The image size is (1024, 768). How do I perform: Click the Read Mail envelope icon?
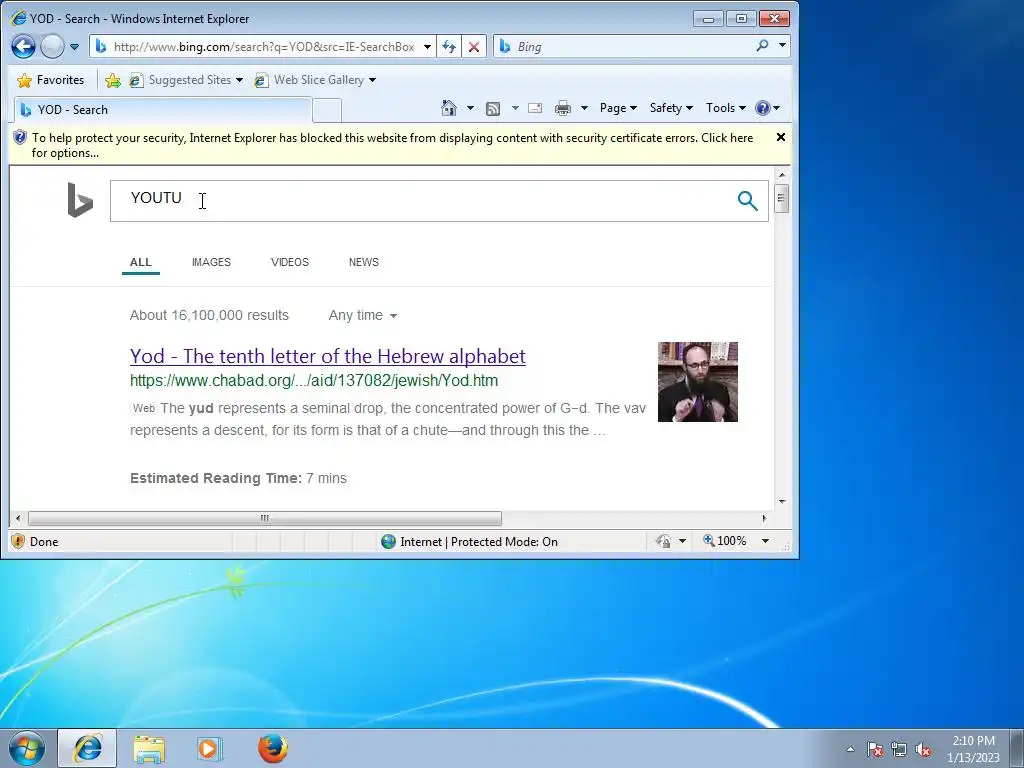click(535, 108)
